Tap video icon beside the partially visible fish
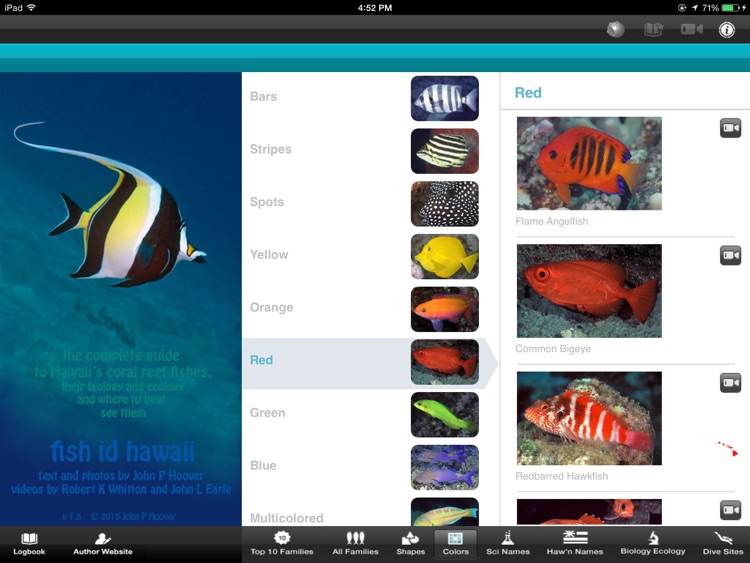 [x=730, y=510]
